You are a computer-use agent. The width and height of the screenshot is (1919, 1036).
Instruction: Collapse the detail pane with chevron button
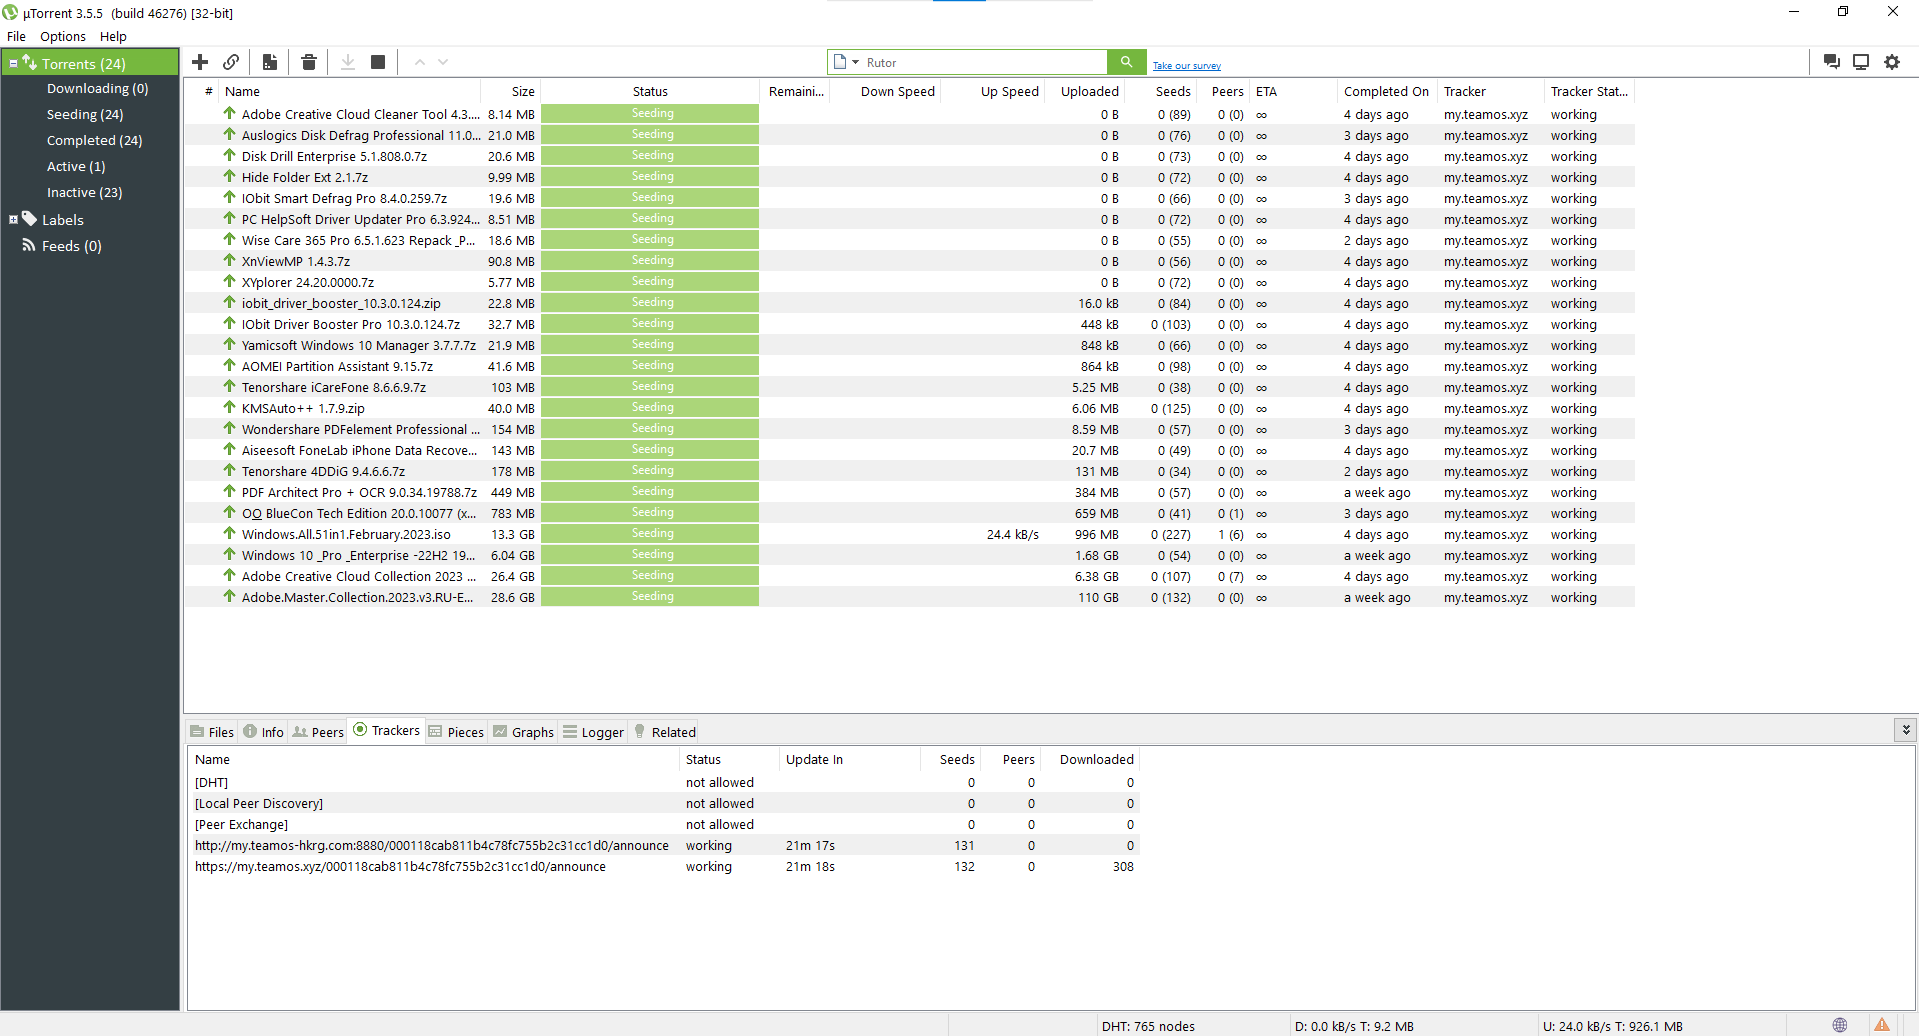(1906, 730)
